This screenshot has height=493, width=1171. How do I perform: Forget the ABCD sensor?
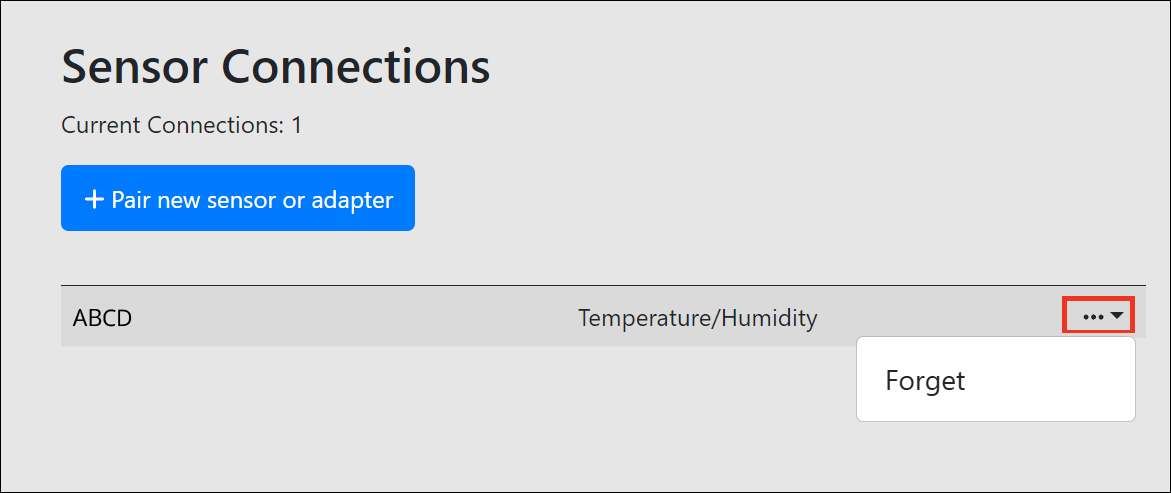pos(925,381)
